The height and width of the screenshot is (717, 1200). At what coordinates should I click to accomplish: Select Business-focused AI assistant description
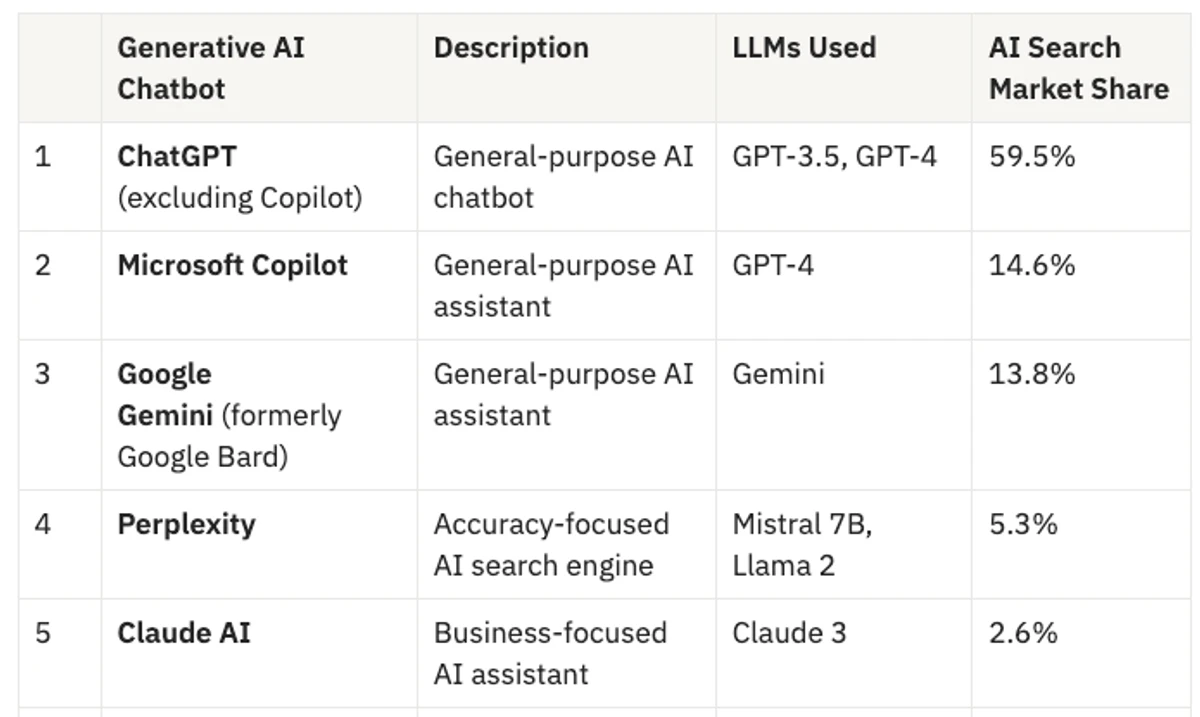point(549,654)
